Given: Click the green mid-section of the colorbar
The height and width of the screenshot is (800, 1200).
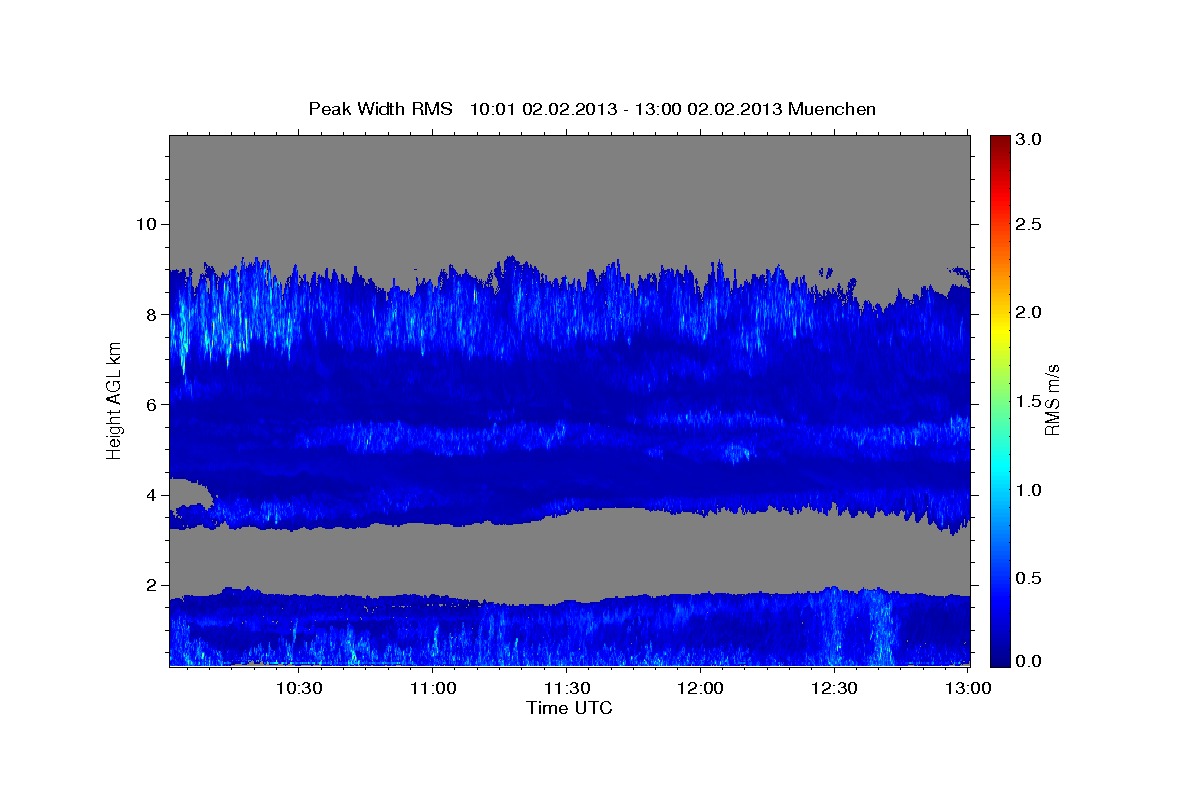Looking at the screenshot, I should [x=1000, y=400].
